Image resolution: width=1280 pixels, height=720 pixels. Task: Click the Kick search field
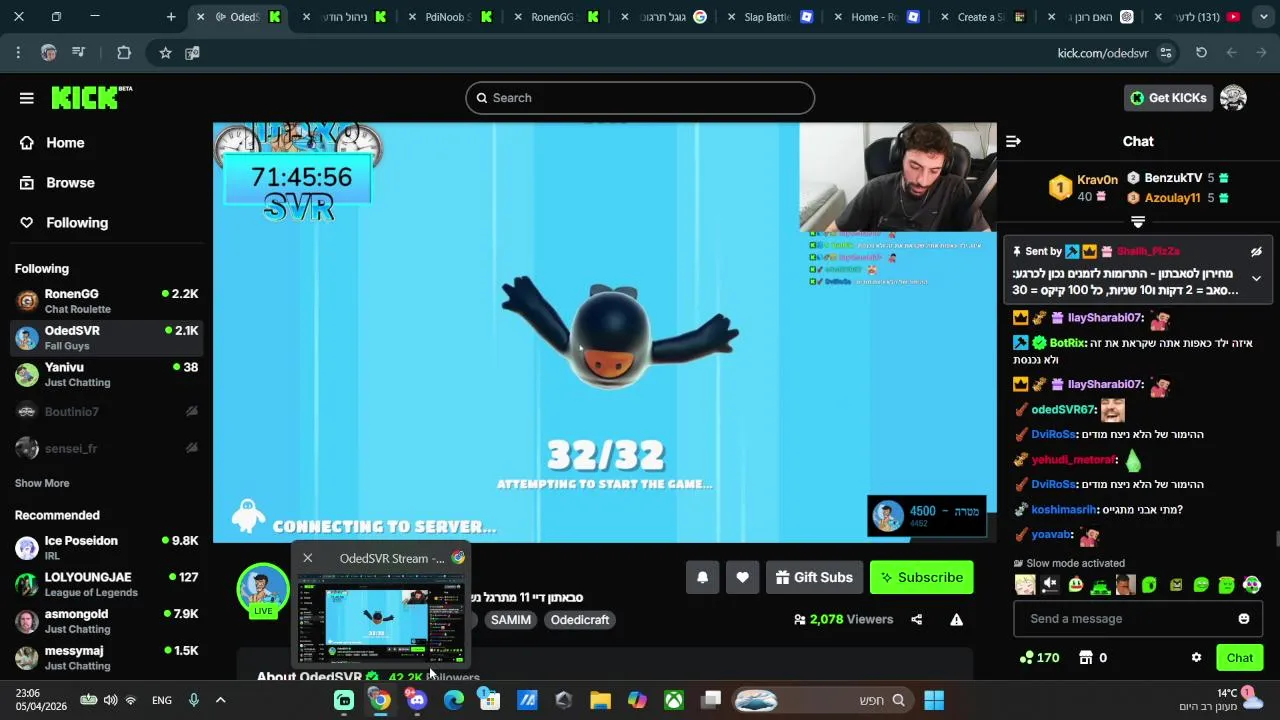[640, 98]
